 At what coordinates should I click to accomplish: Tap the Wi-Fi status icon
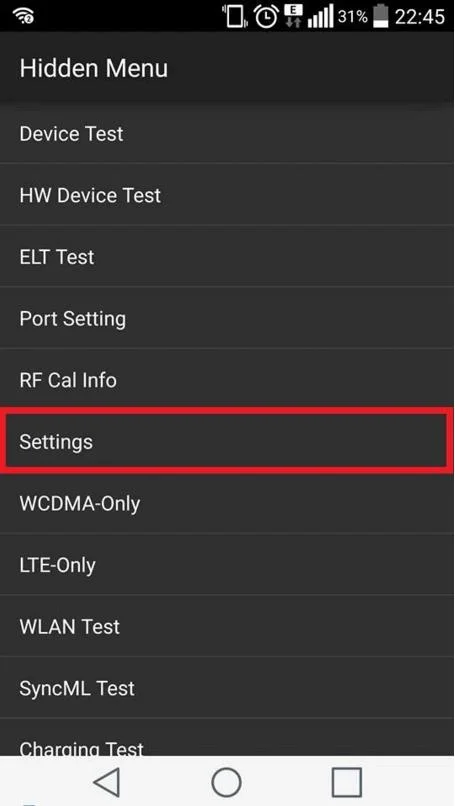tap(24, 17)
